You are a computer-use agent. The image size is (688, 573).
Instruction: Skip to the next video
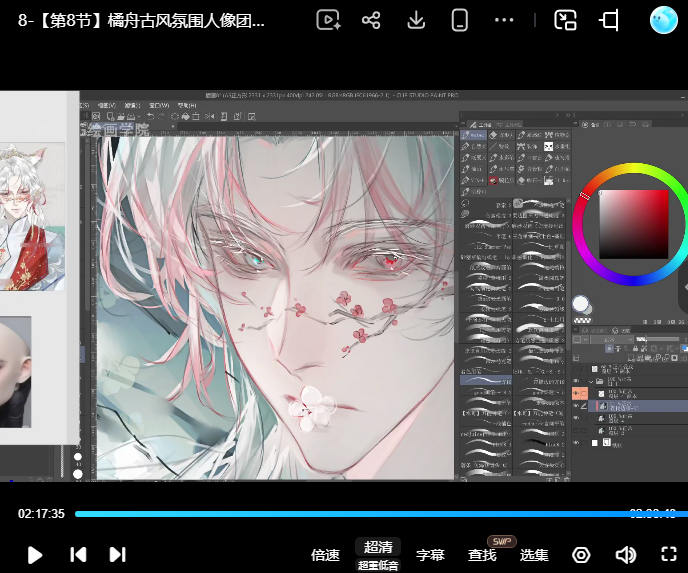[x=118, y=555]
